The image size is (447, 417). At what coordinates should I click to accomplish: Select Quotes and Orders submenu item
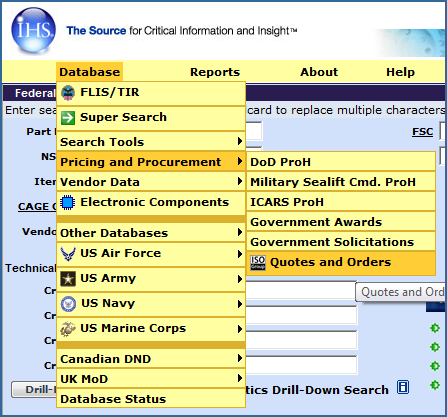pos(341,263)
